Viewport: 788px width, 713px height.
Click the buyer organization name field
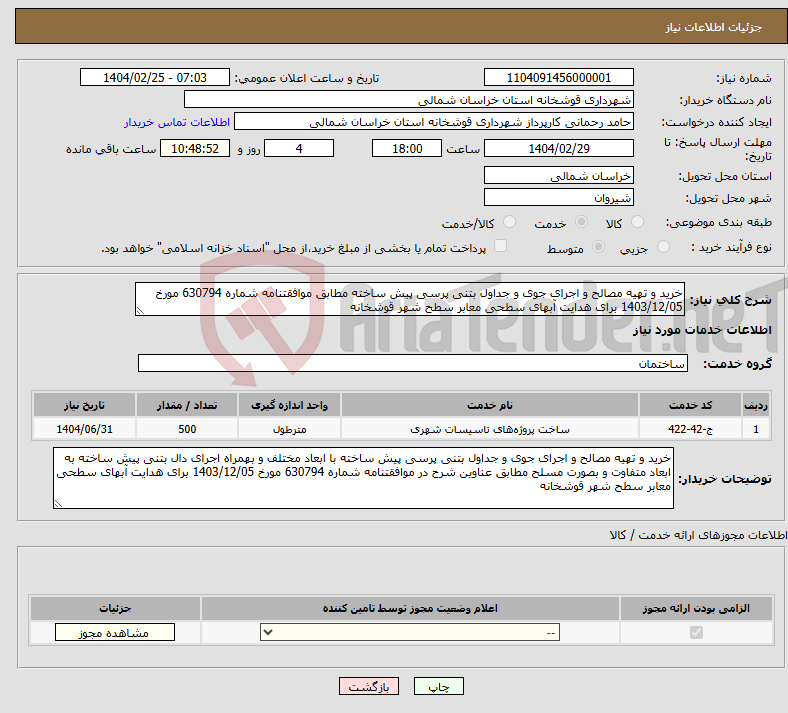409,99
